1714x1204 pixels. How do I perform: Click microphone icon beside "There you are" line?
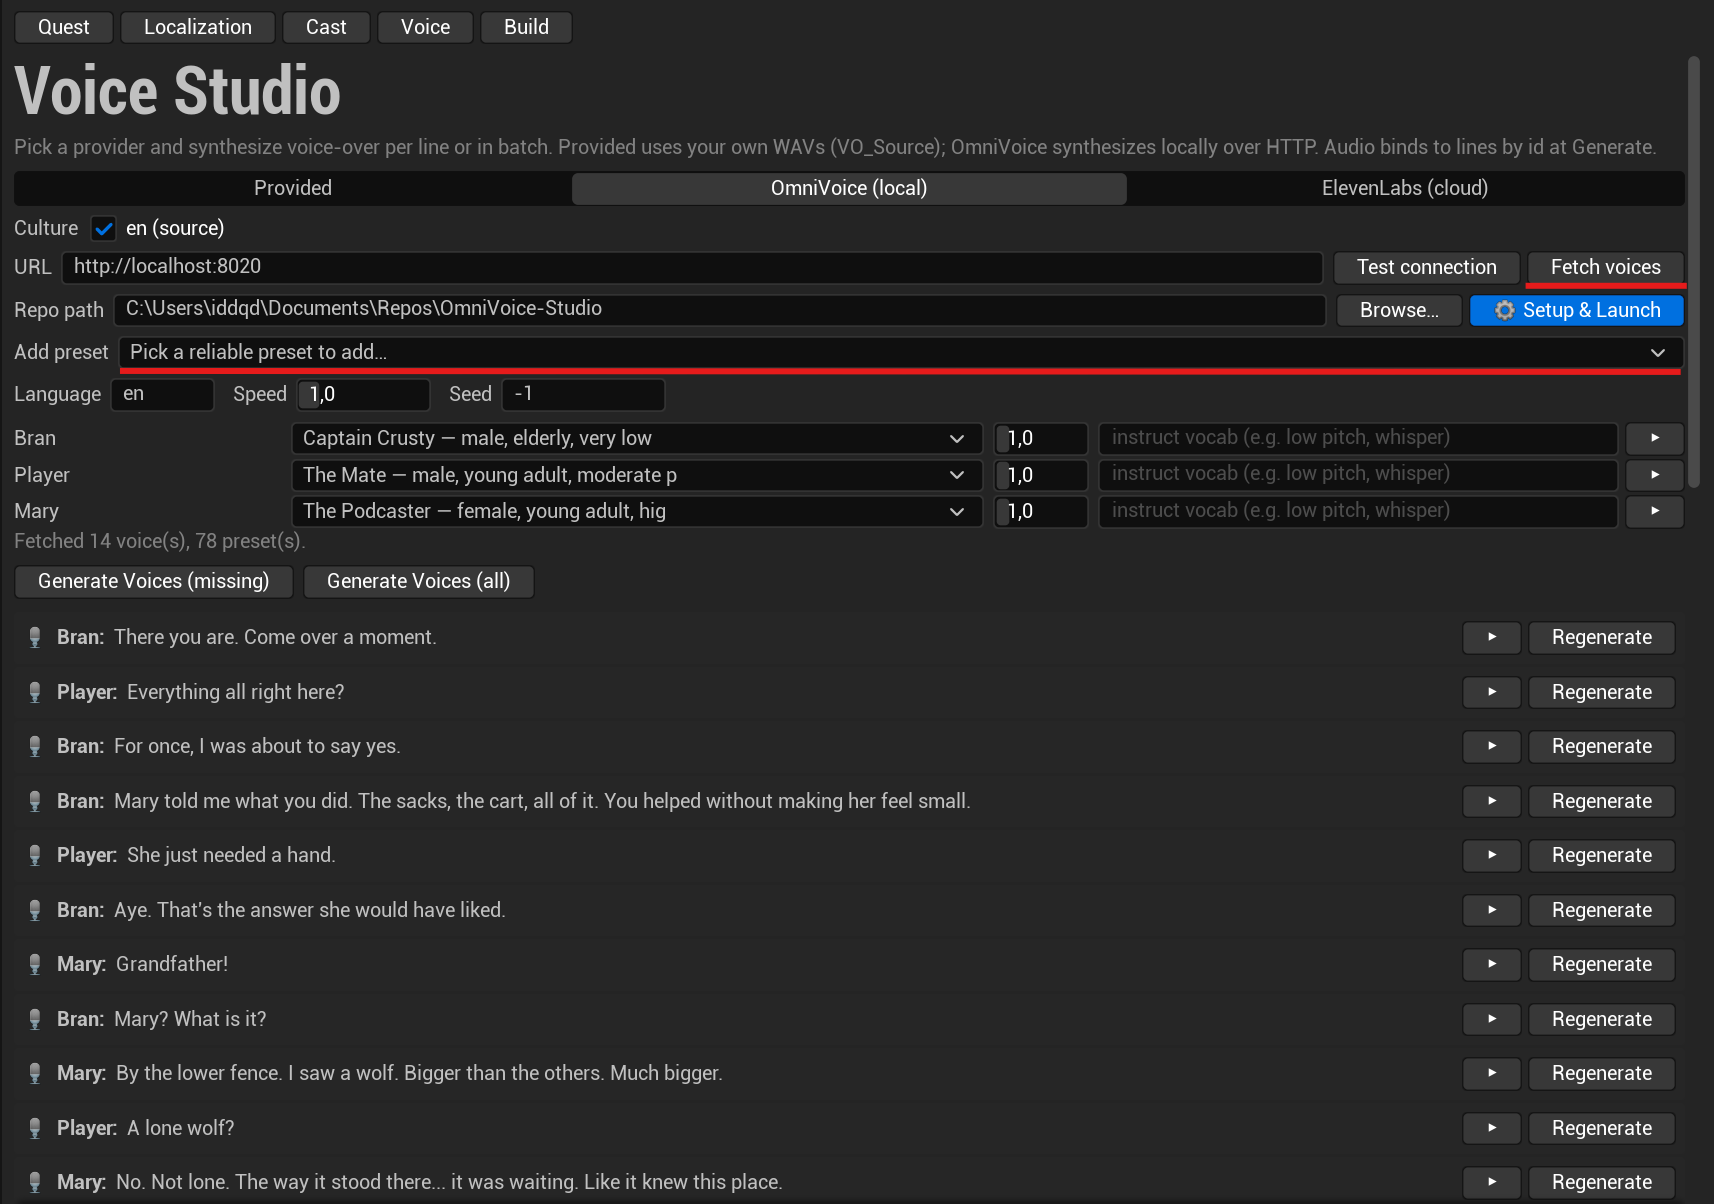(x=35, y=637)
